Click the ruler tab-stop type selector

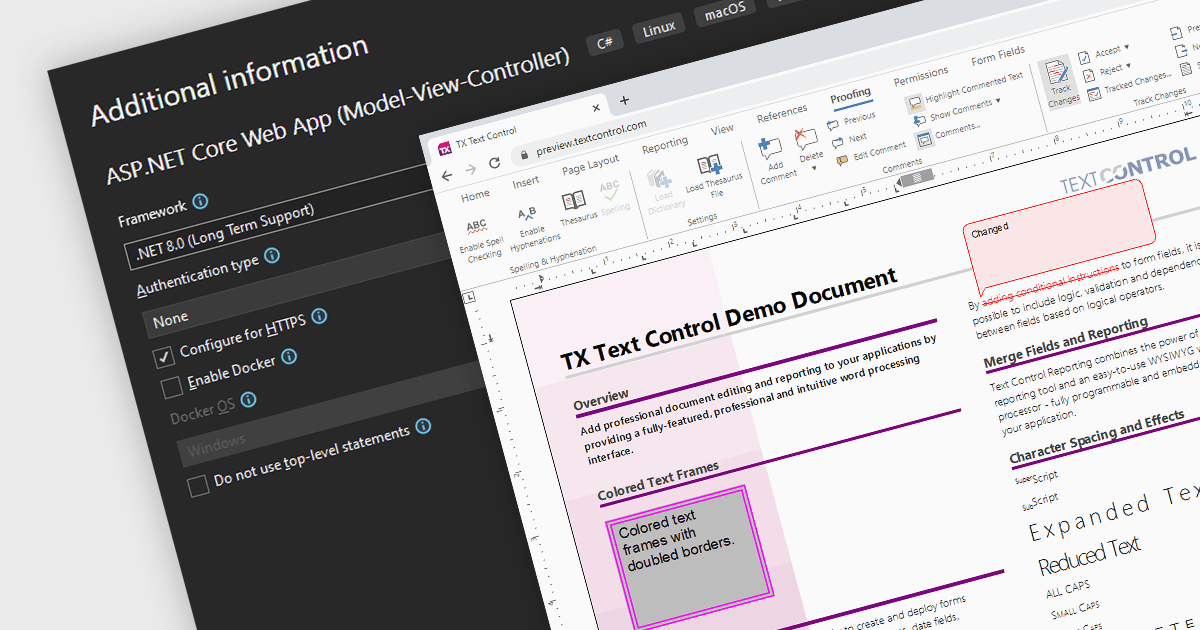pyautogui.click(x=470, y=298)
